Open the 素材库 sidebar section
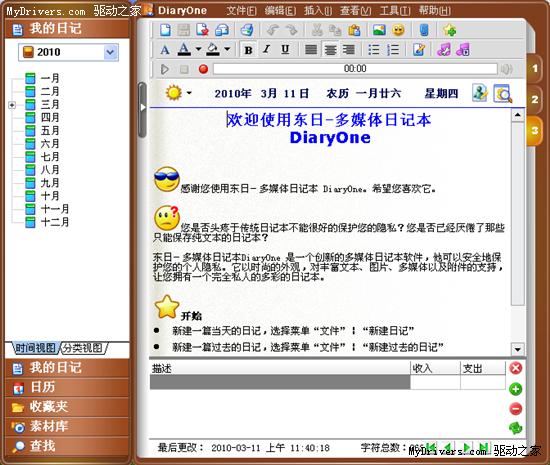The width and height of the screenshot is (550, 465). (67, 426)
